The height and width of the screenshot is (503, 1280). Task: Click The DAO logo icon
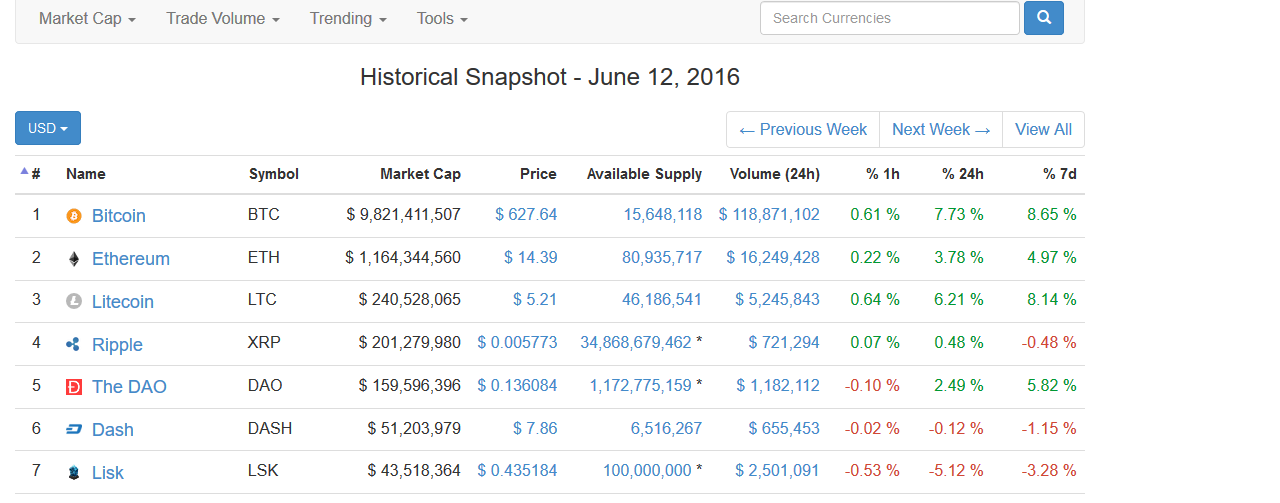pyautogui.click(x=73, y=387)
